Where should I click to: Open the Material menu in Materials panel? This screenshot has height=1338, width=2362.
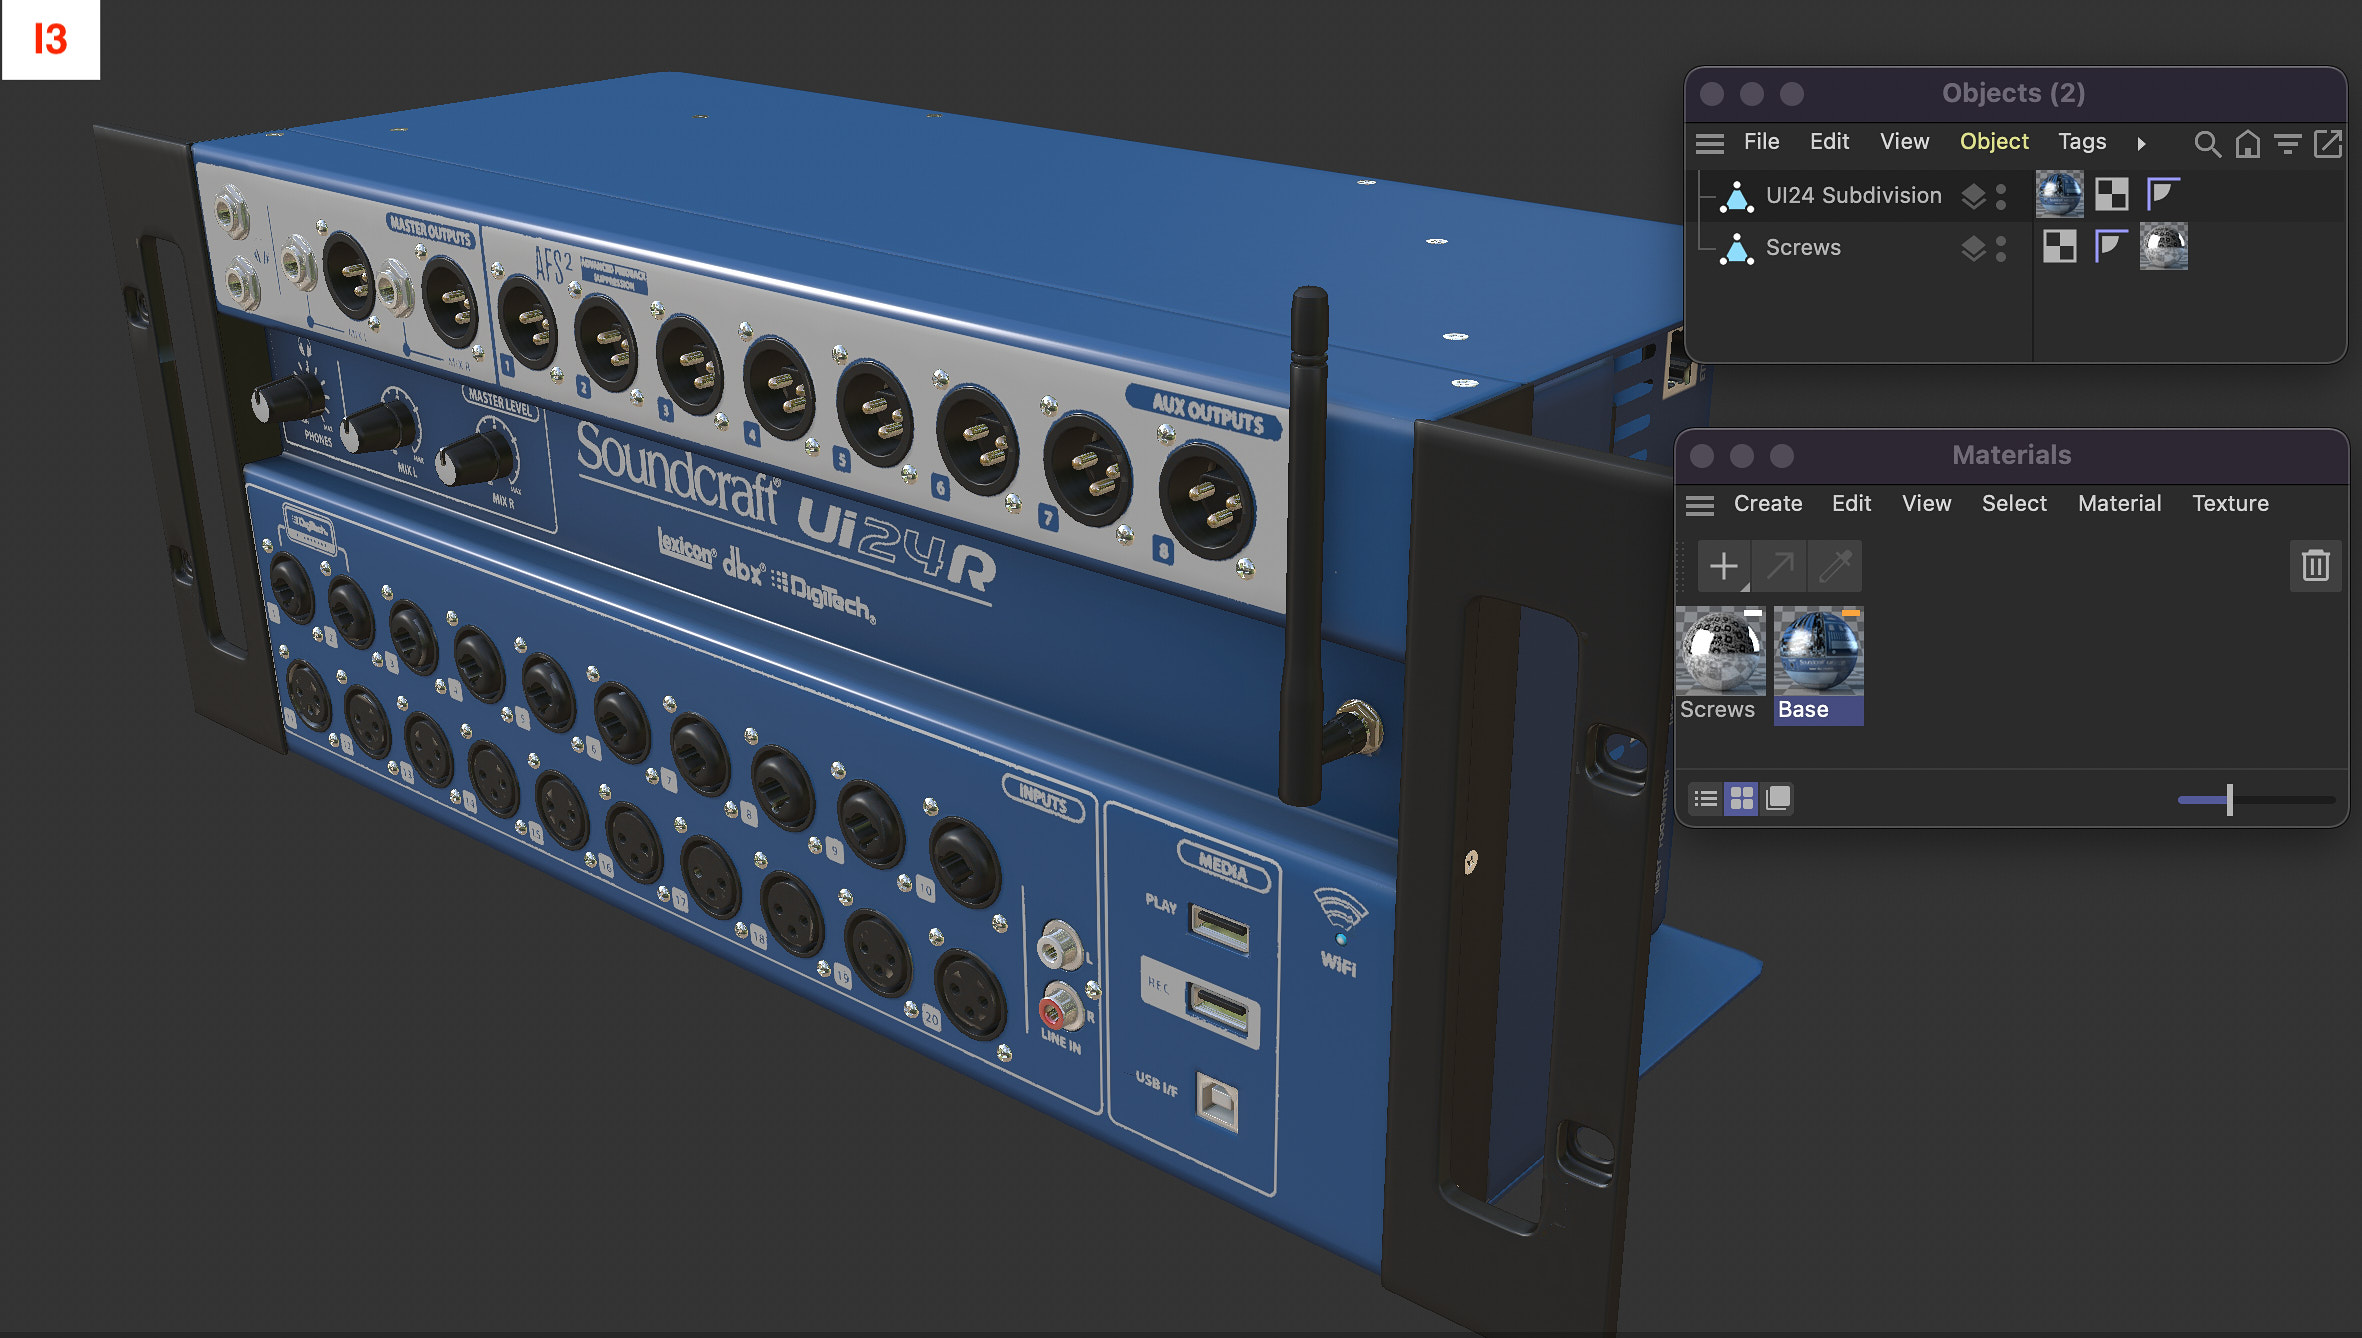tap(2120, 504)
